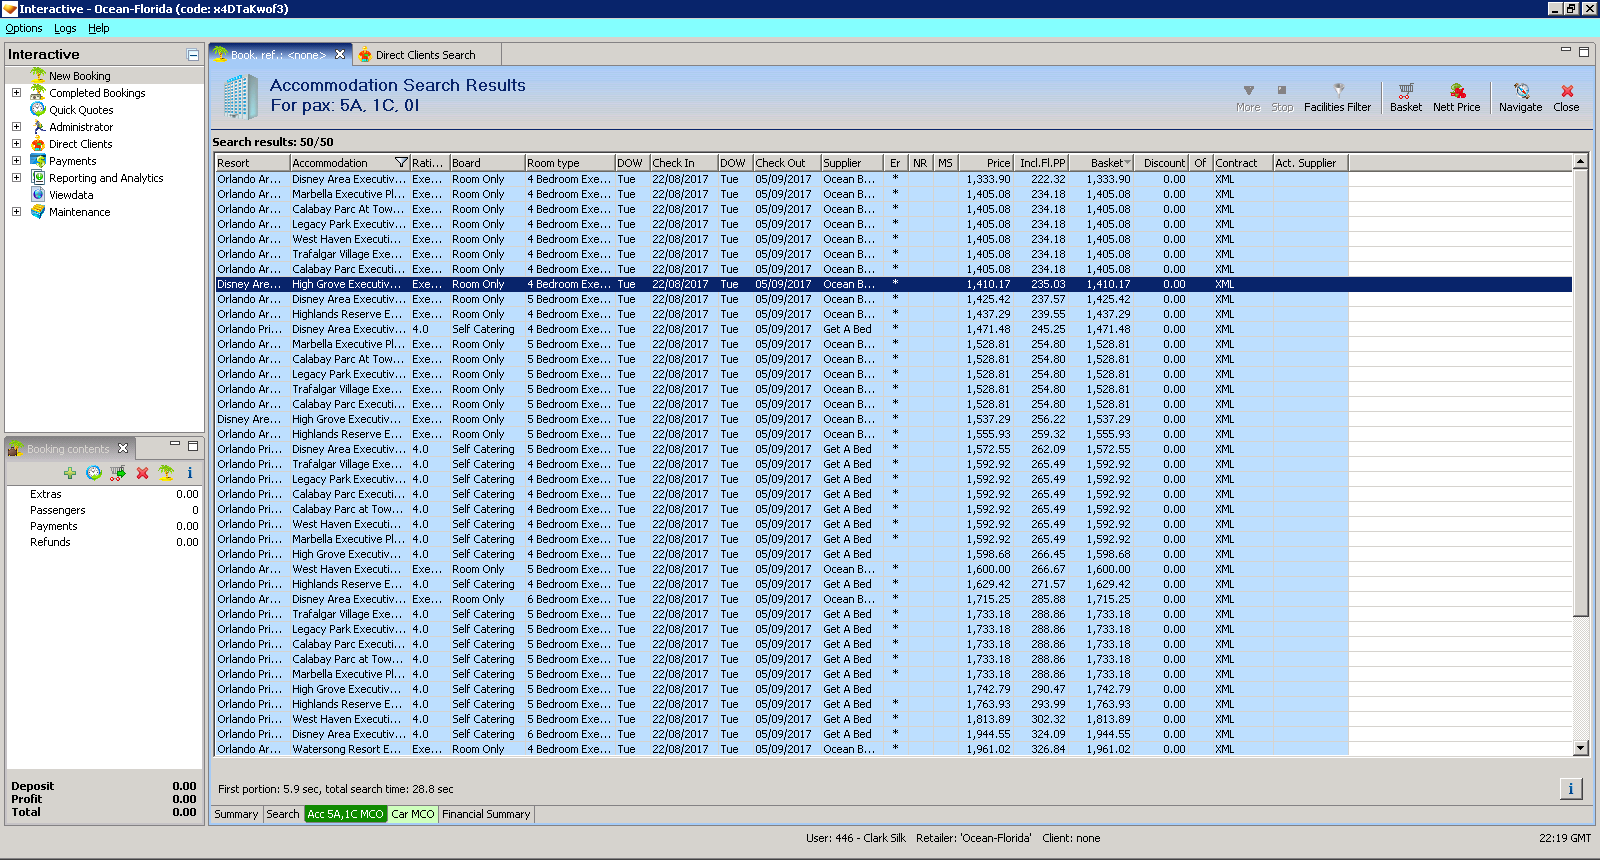
Task: Switch to the Direct Clients Search tab
Action: 425,55
